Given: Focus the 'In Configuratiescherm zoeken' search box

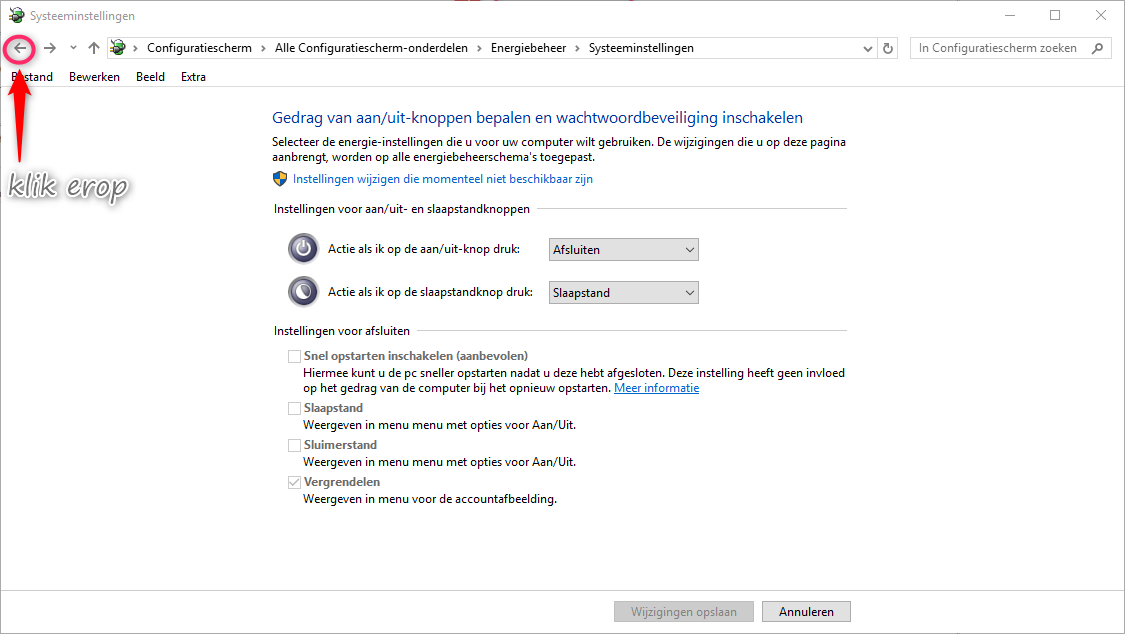Looking at the screenshot, I should [1010, 48].
